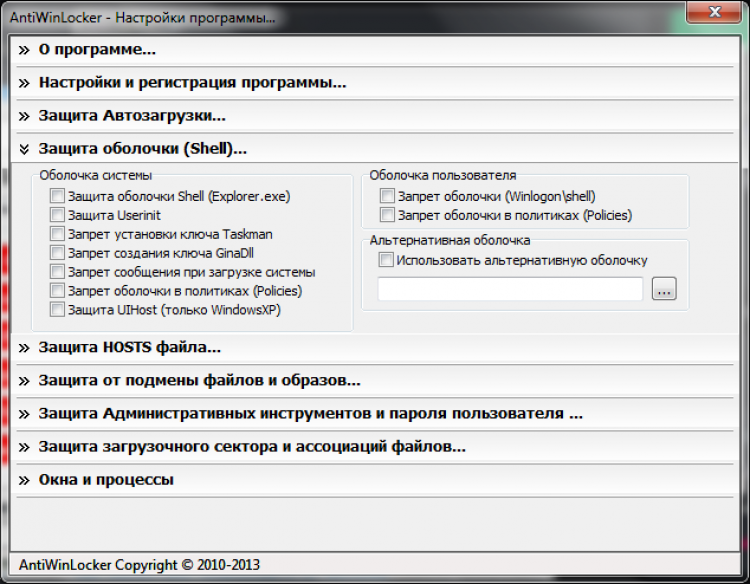Open browse dialog with the "..." button
The image size is (750, 584).
664,289
